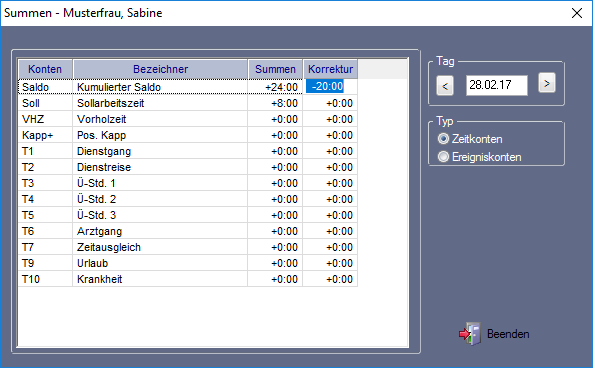
Task: Select the Ü-Std. 1 cell
Action: (160, 183)
